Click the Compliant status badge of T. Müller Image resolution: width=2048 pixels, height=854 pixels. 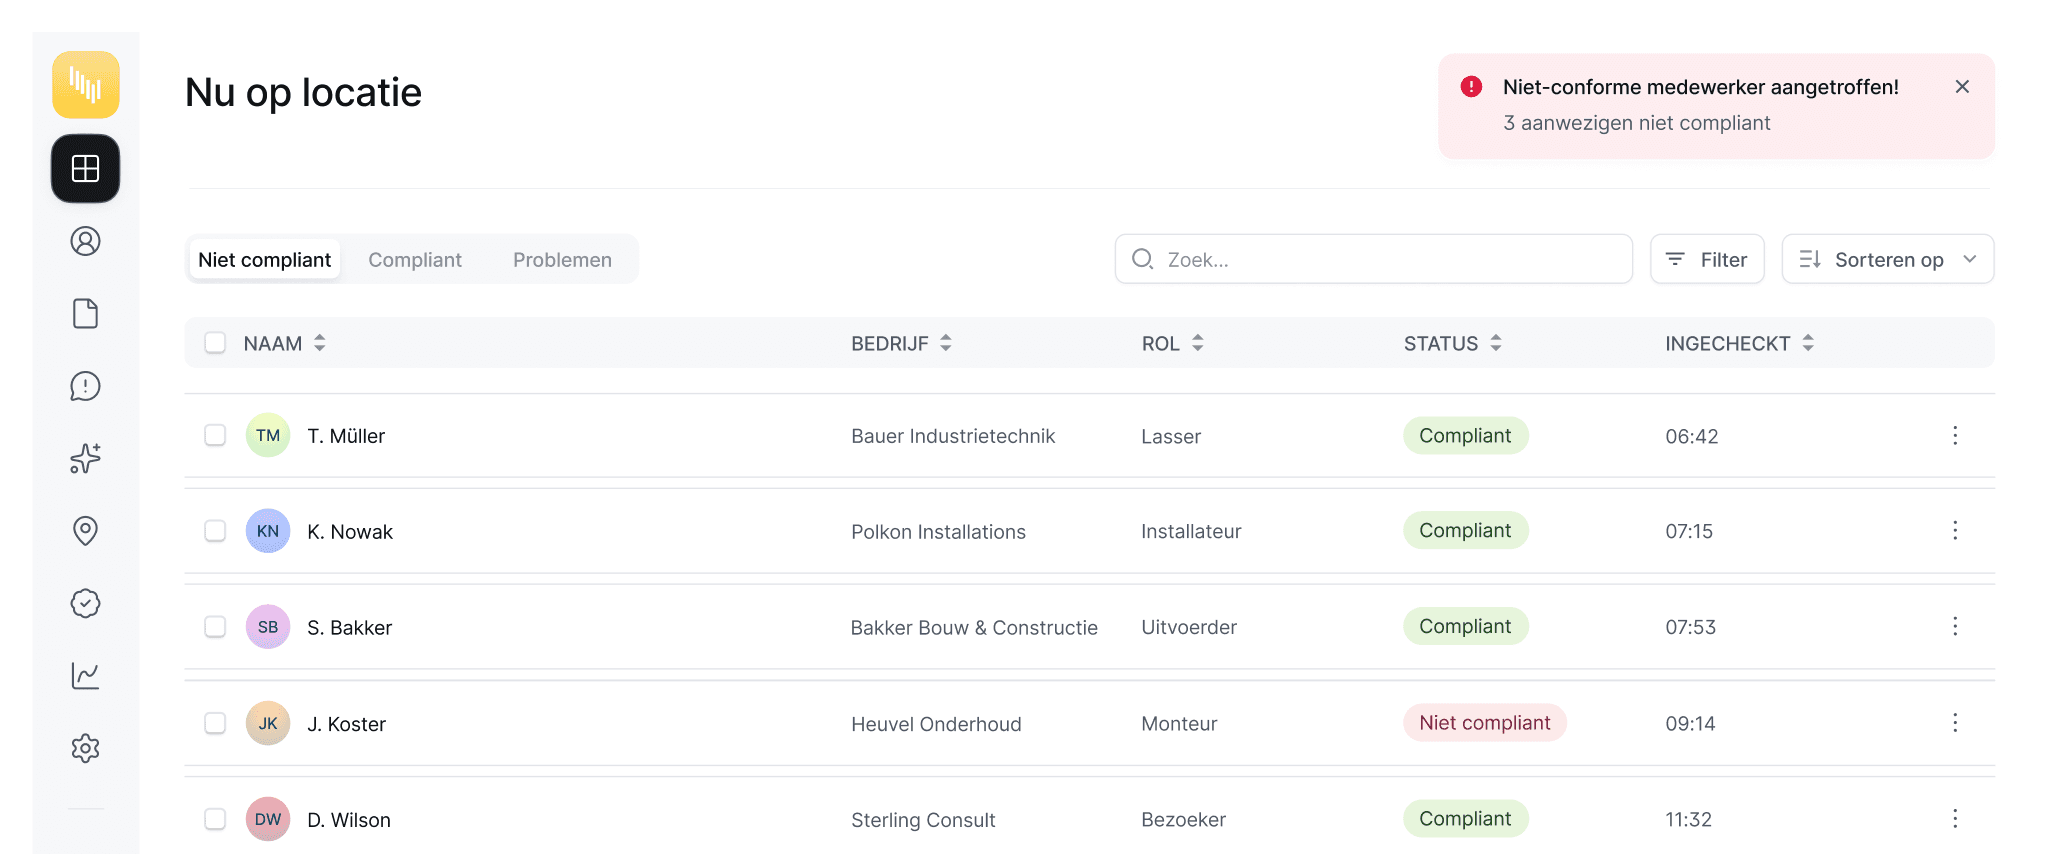click(x=1465, y=435)
